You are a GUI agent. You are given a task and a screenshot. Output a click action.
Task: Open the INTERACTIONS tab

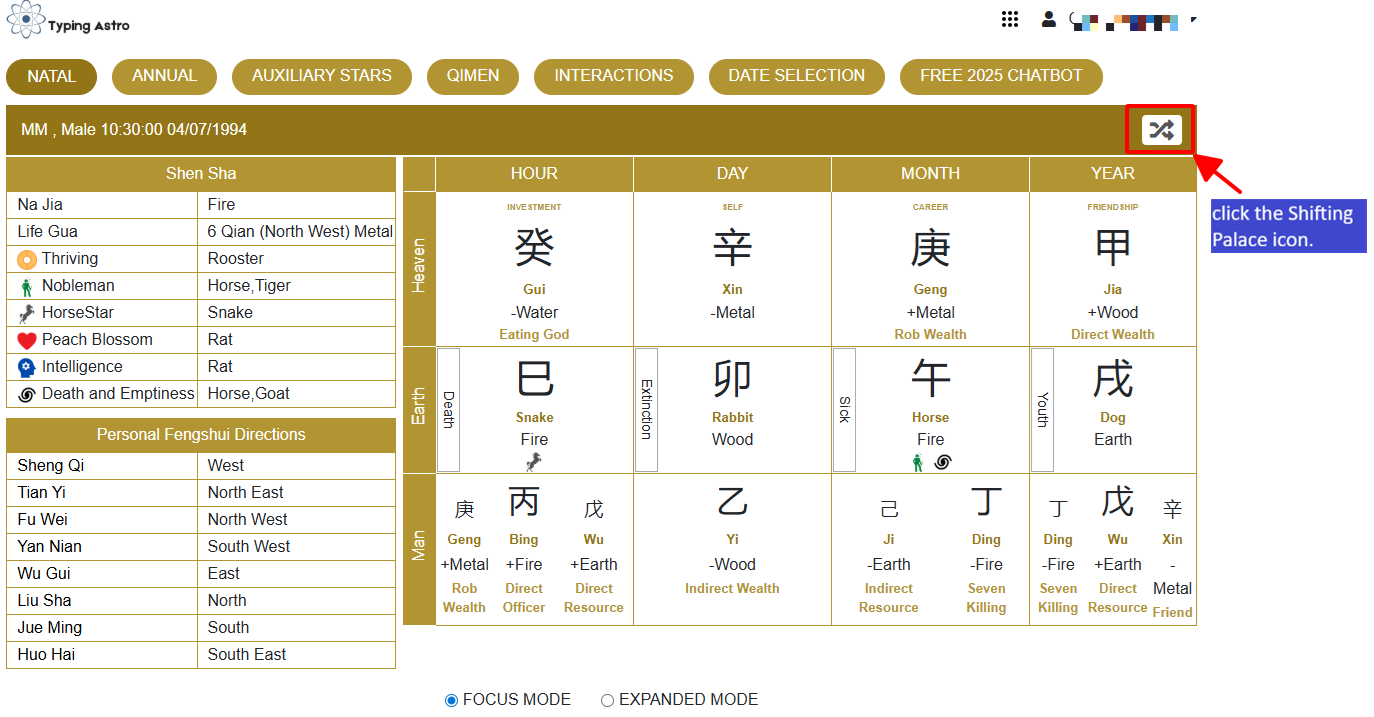click(613, 76)
